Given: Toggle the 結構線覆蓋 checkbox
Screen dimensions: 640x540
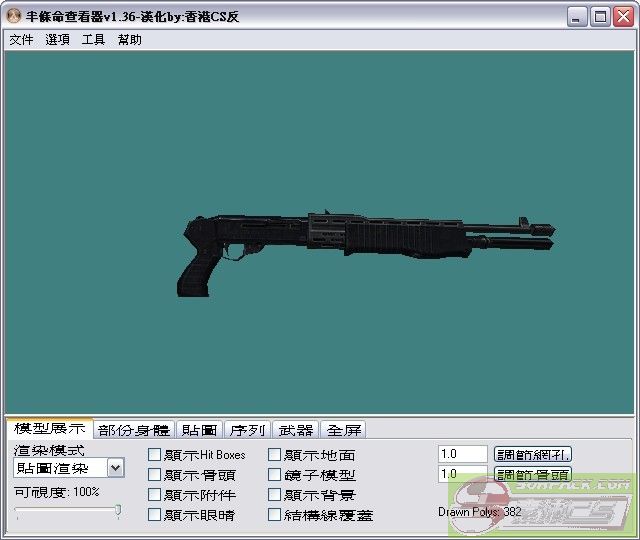Looking at the screenshot, I should tap(275, 515).
